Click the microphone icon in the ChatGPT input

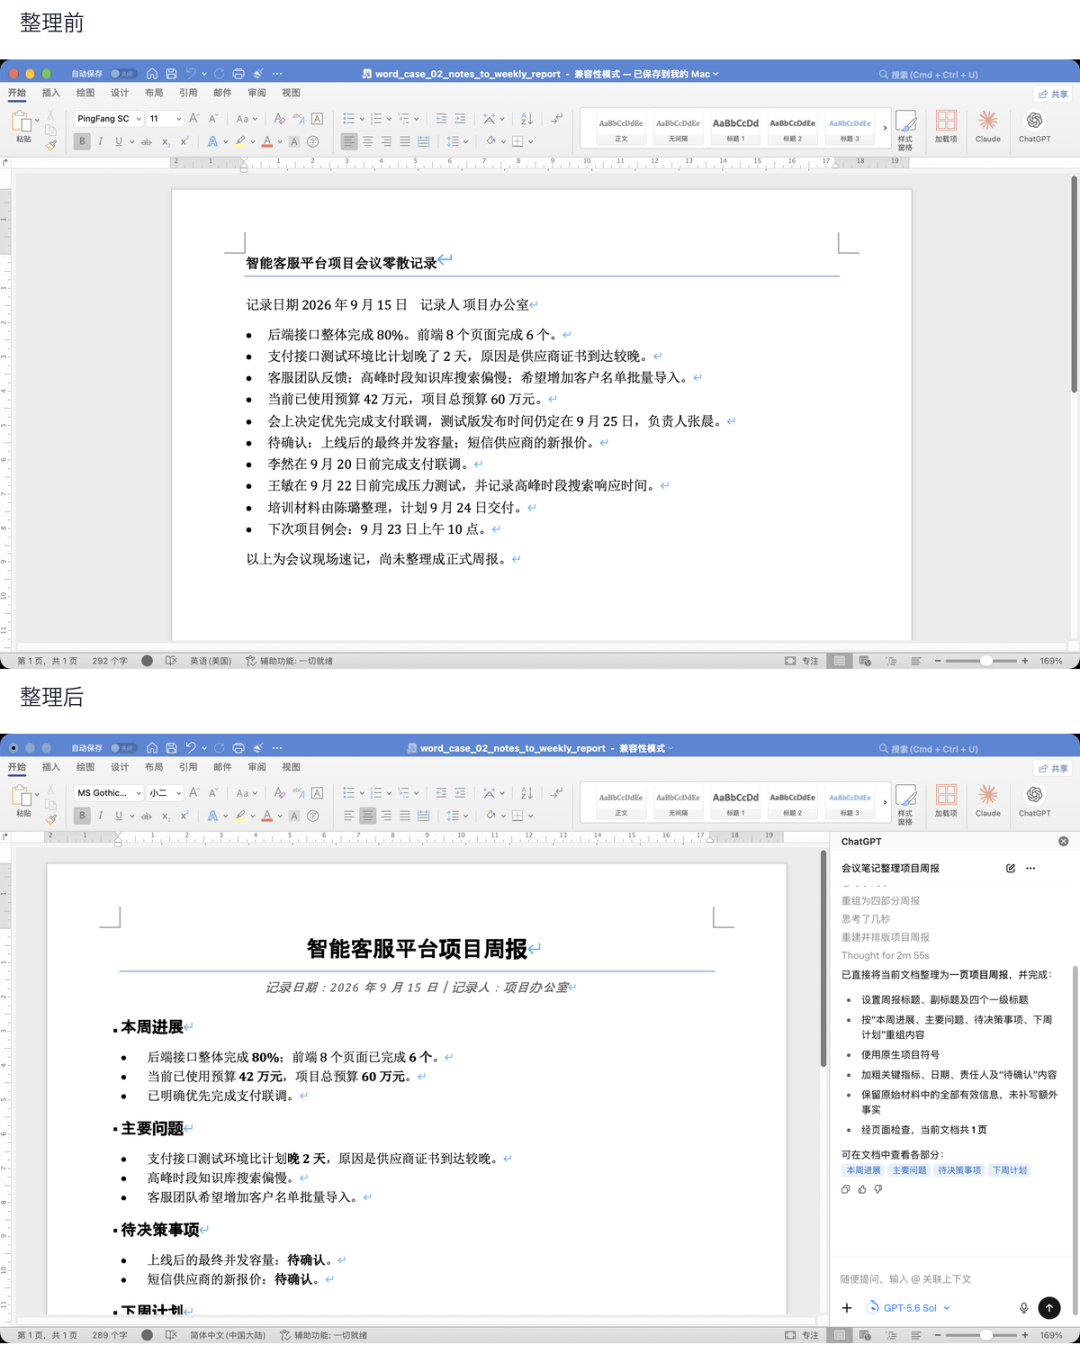click(x=1024, y=1307)
